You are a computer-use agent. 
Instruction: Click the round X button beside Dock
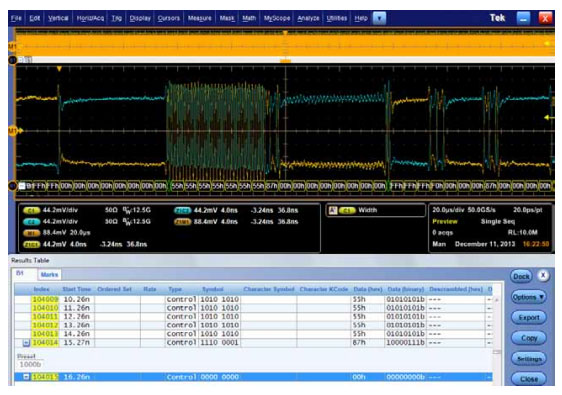[543, 276]
